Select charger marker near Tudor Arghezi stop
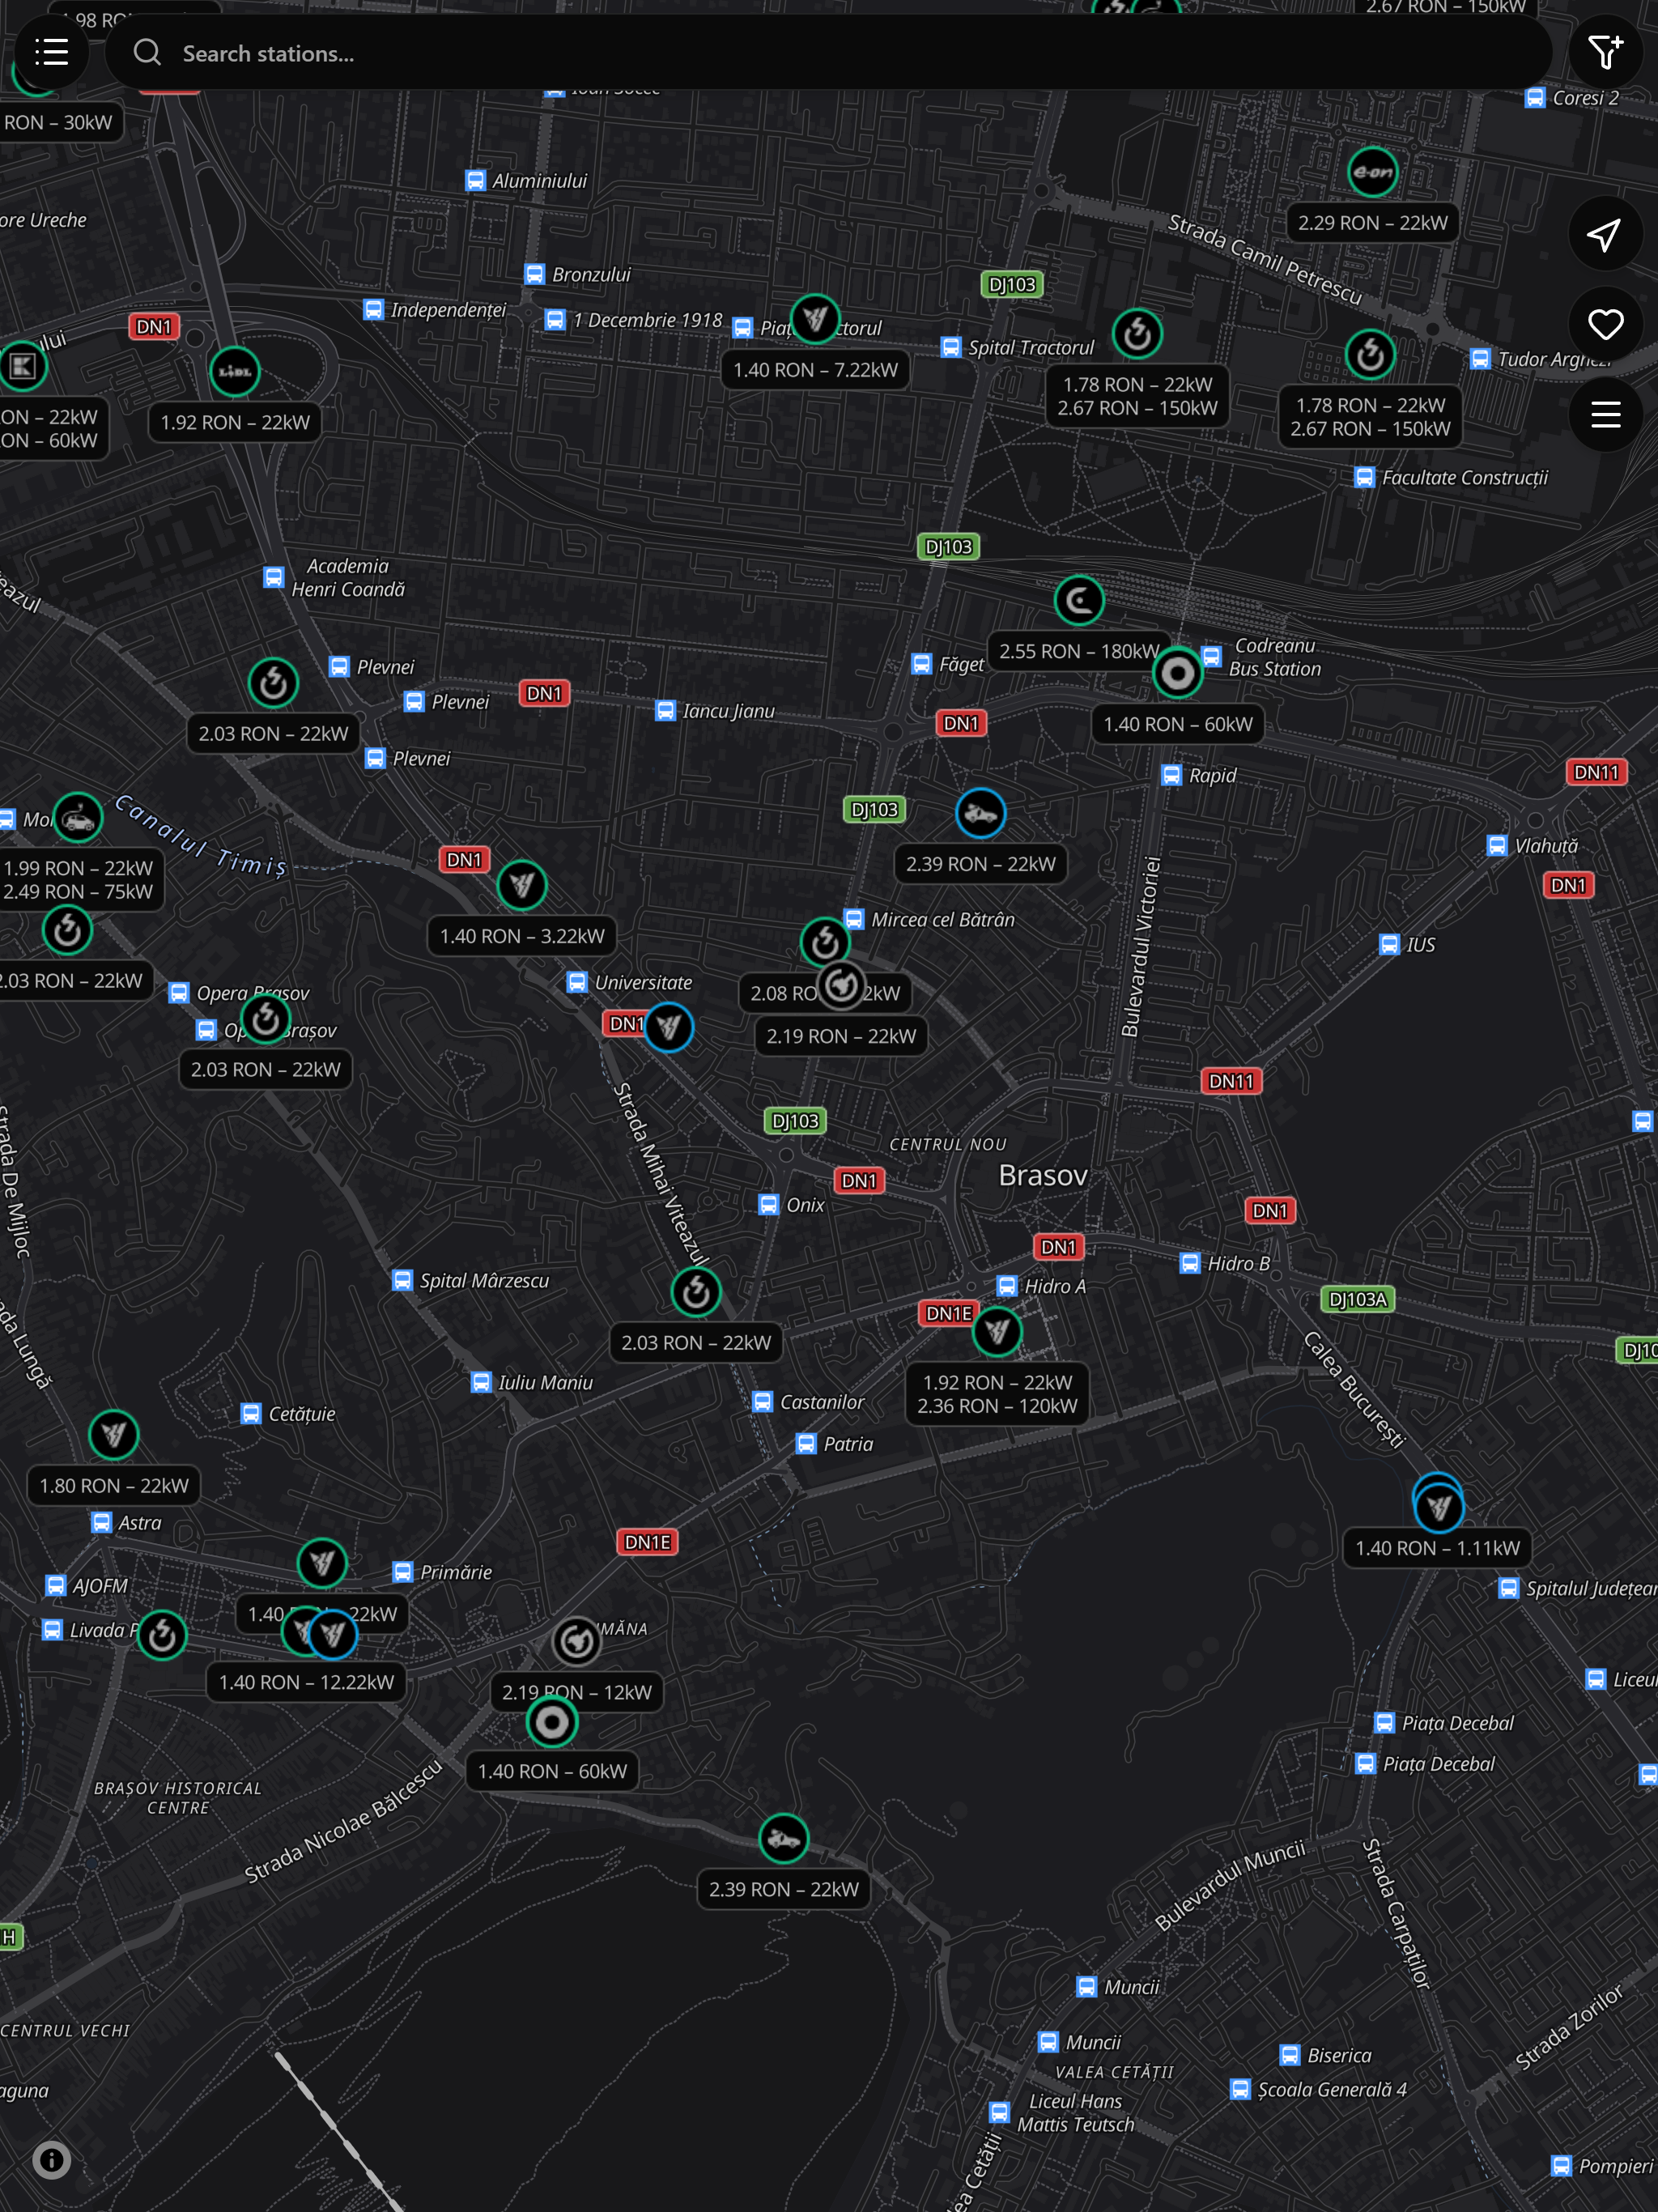 pyautogui.click(x=1370, y=354)
